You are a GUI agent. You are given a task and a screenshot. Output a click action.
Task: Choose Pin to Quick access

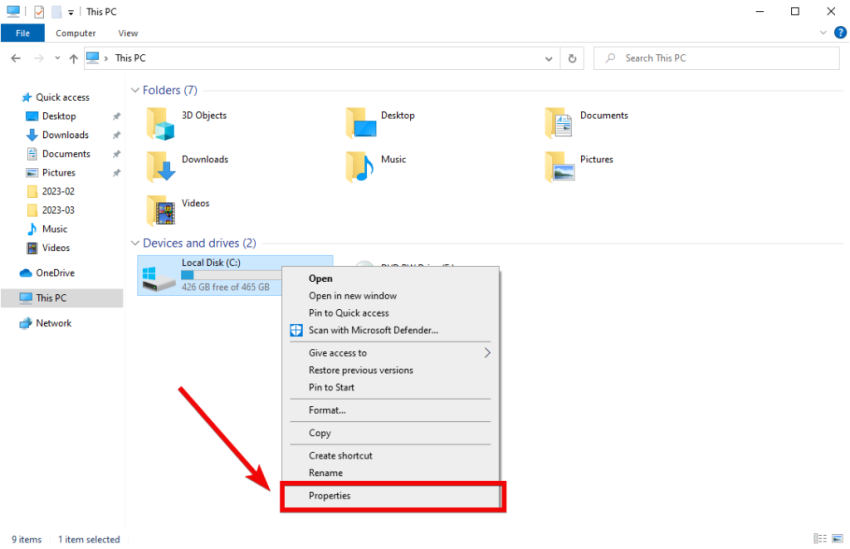point(390,313)
